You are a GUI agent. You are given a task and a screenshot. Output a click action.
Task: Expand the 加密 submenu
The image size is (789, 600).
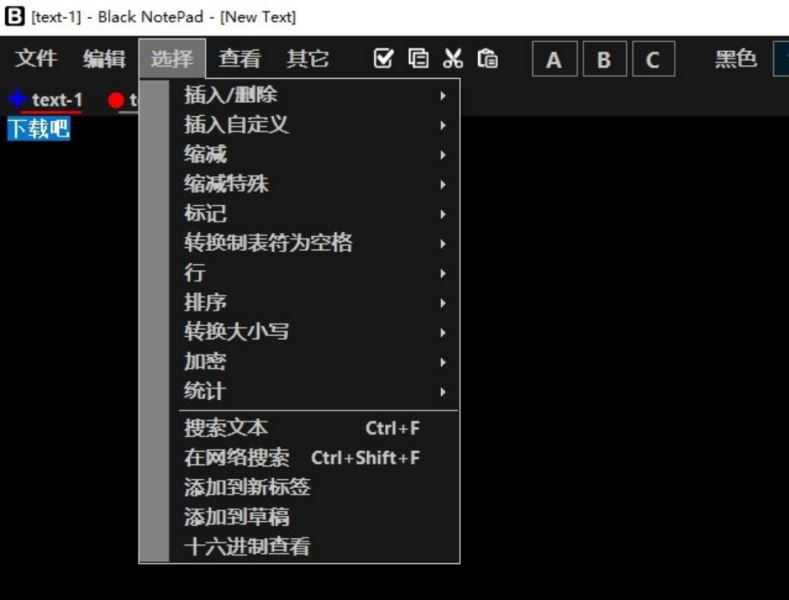tap(314, 362)
